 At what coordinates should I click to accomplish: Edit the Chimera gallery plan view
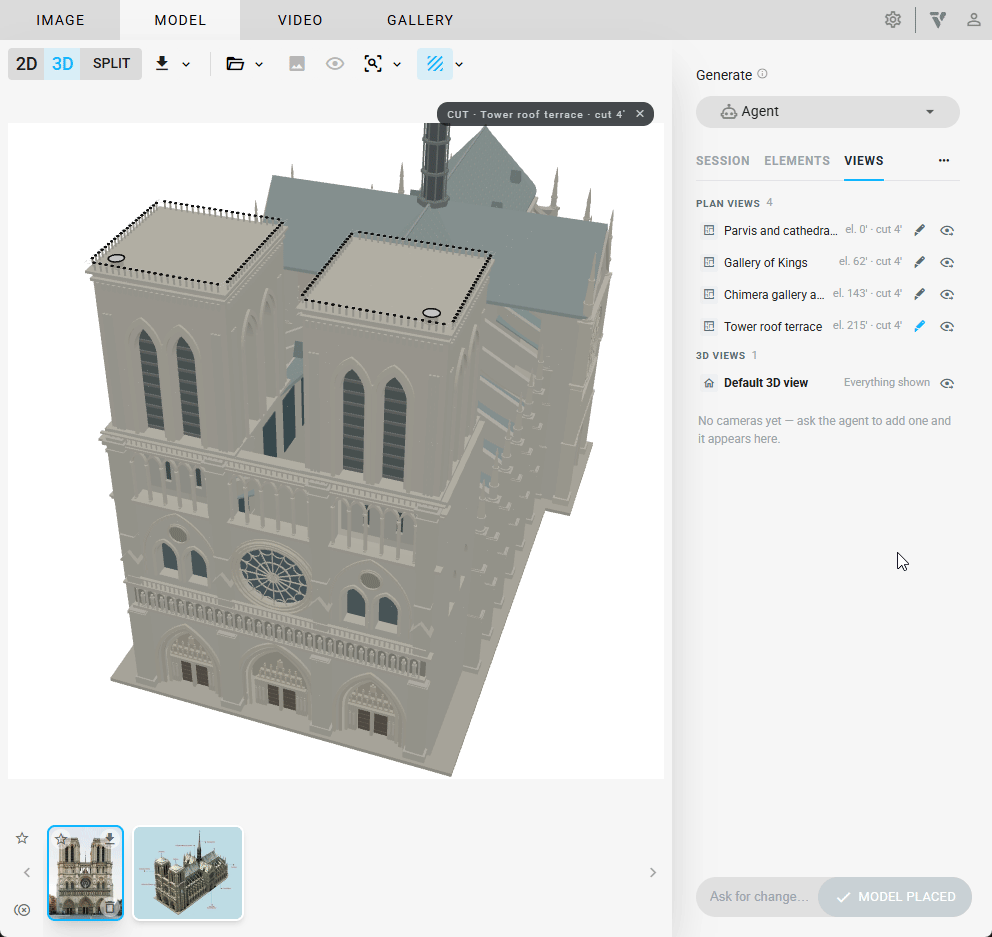pyautogui.click(x=920, y=294)
